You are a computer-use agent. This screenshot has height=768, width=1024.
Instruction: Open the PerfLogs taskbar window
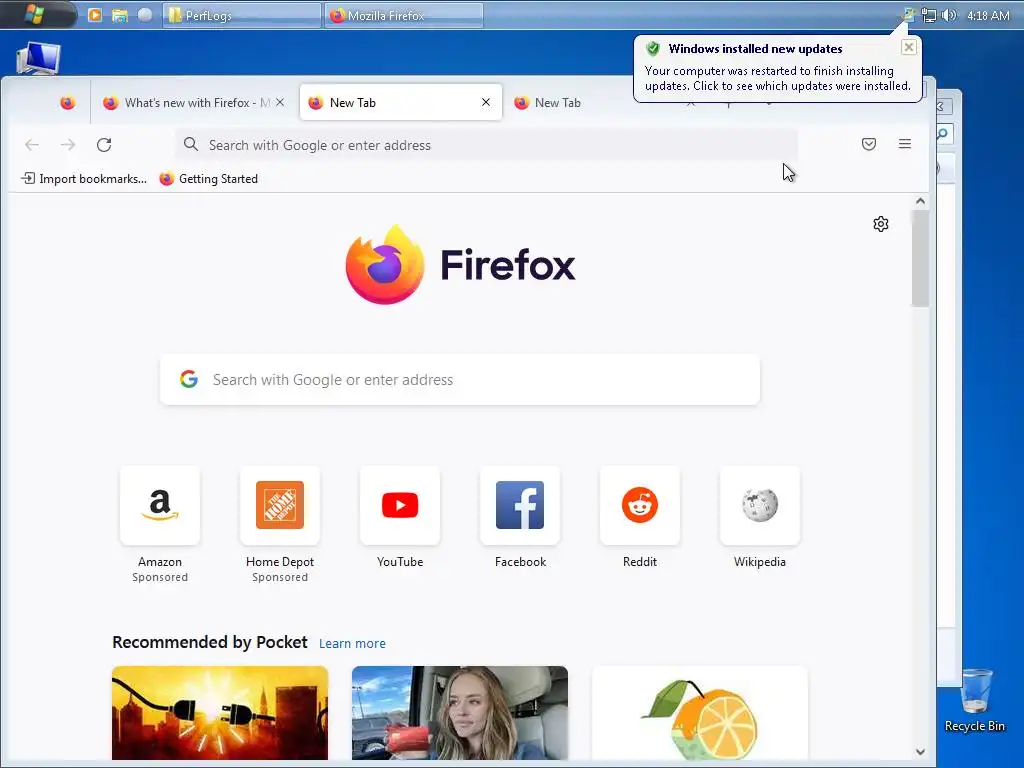tap(242, 15)
